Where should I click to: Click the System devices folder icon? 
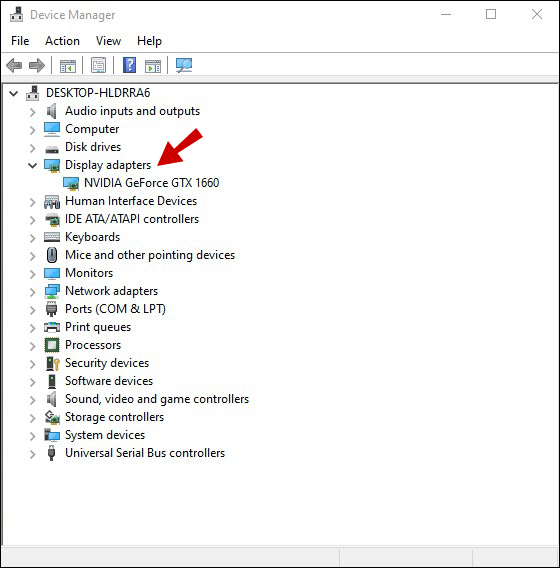[52, 435]
